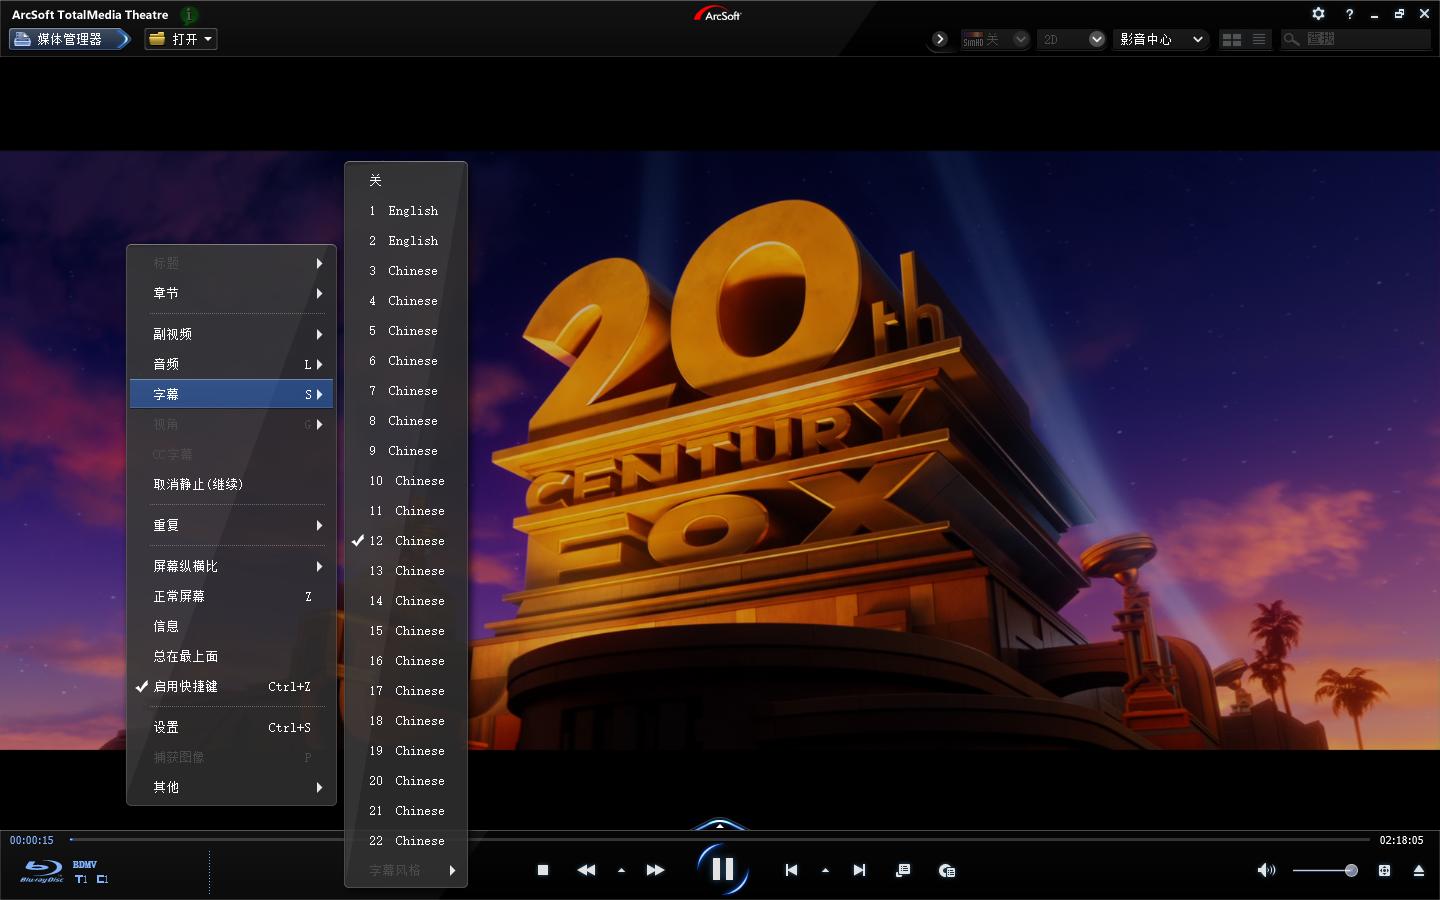Screen dimensions: 1440x900
Task: Click 取消静止(继续) menu item
Action: 232,484
